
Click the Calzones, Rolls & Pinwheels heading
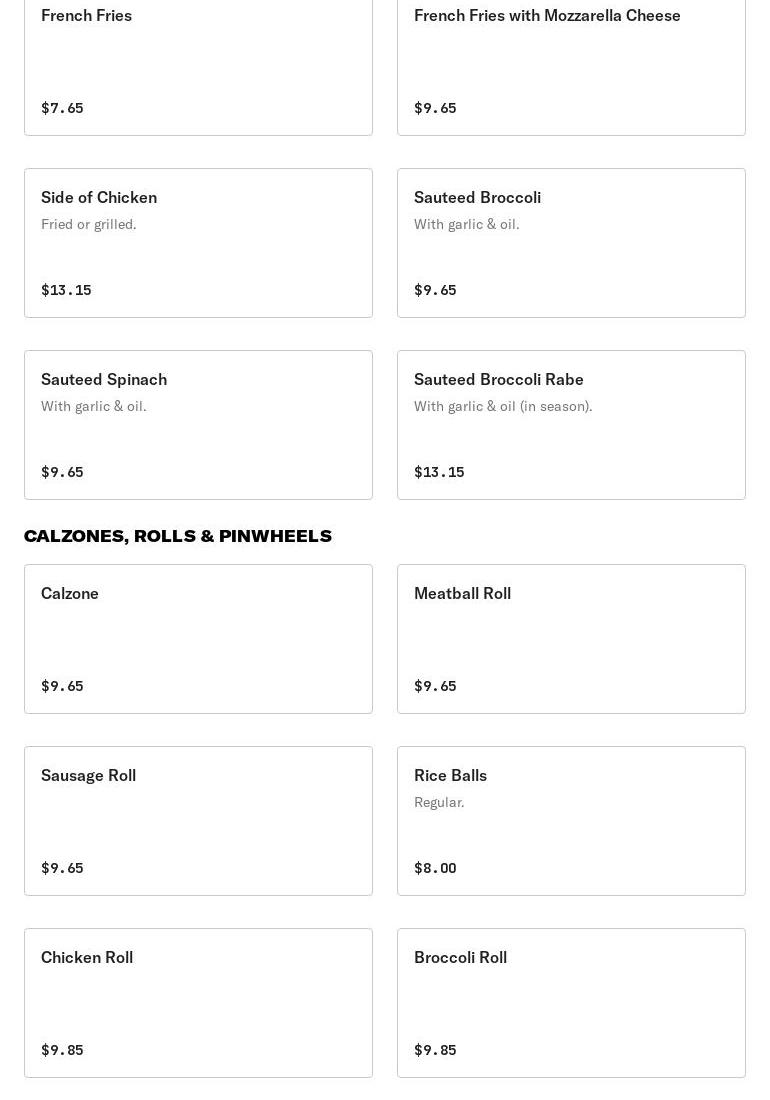tap(178, 536)
